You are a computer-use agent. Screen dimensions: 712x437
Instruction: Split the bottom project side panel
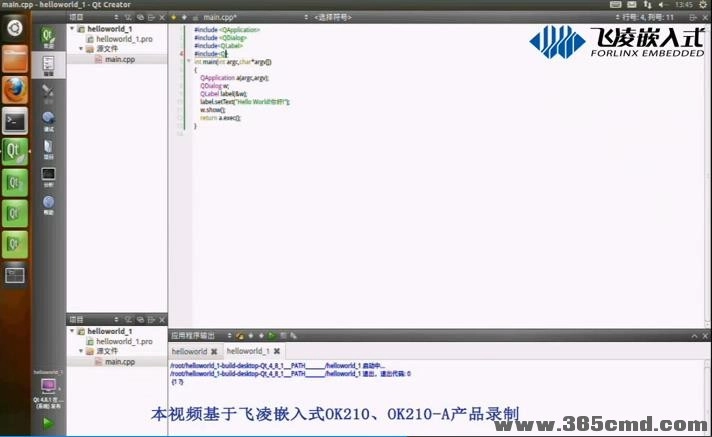click(x=151, y=320)
